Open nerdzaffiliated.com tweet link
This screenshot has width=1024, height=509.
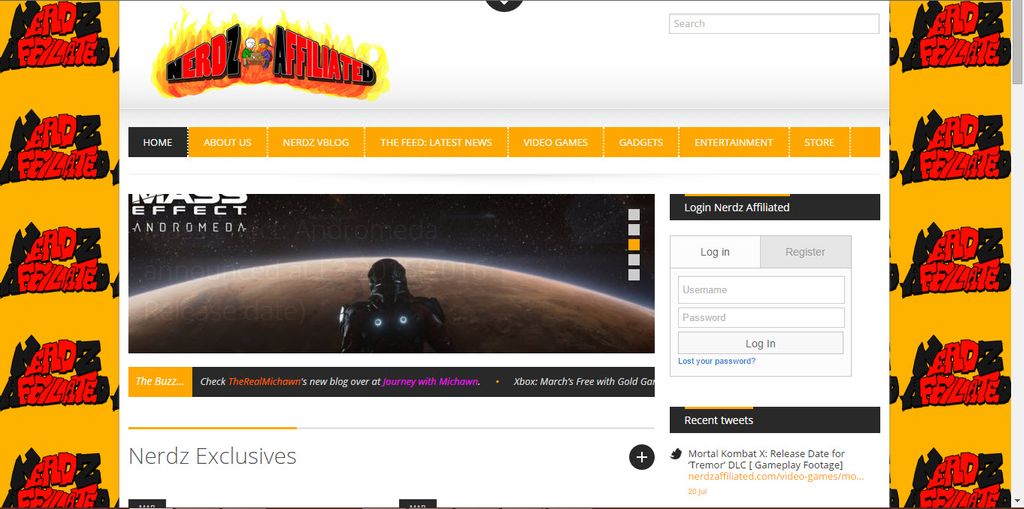pyautogui.click(x=776, y=476)
